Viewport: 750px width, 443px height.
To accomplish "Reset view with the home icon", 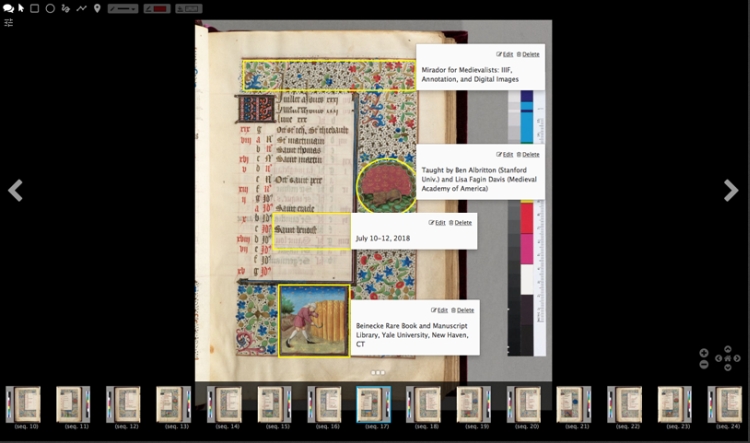I will [728, 358].
